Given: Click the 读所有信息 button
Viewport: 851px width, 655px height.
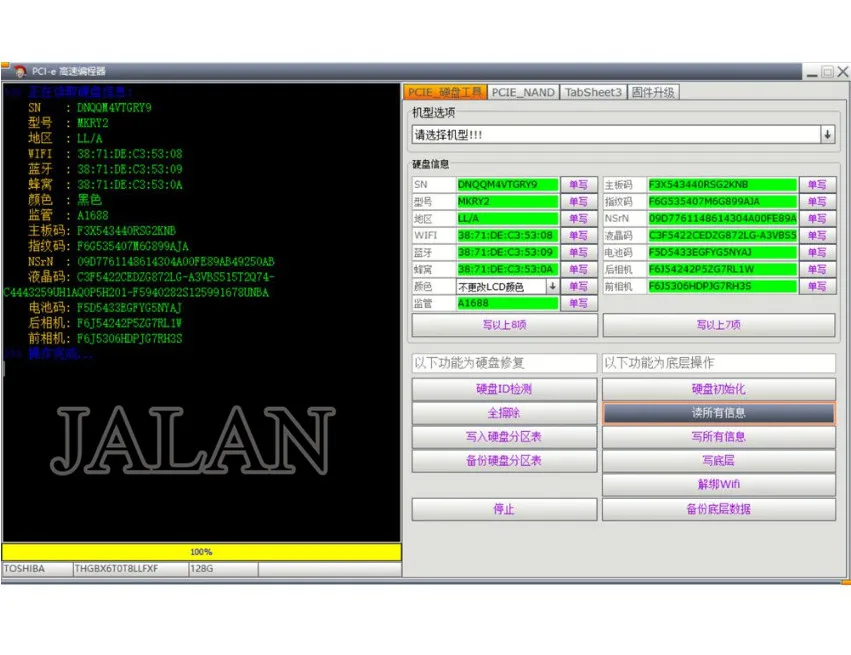Looking at the screenshot, I should pyautogui.click(x=719, y=413).
